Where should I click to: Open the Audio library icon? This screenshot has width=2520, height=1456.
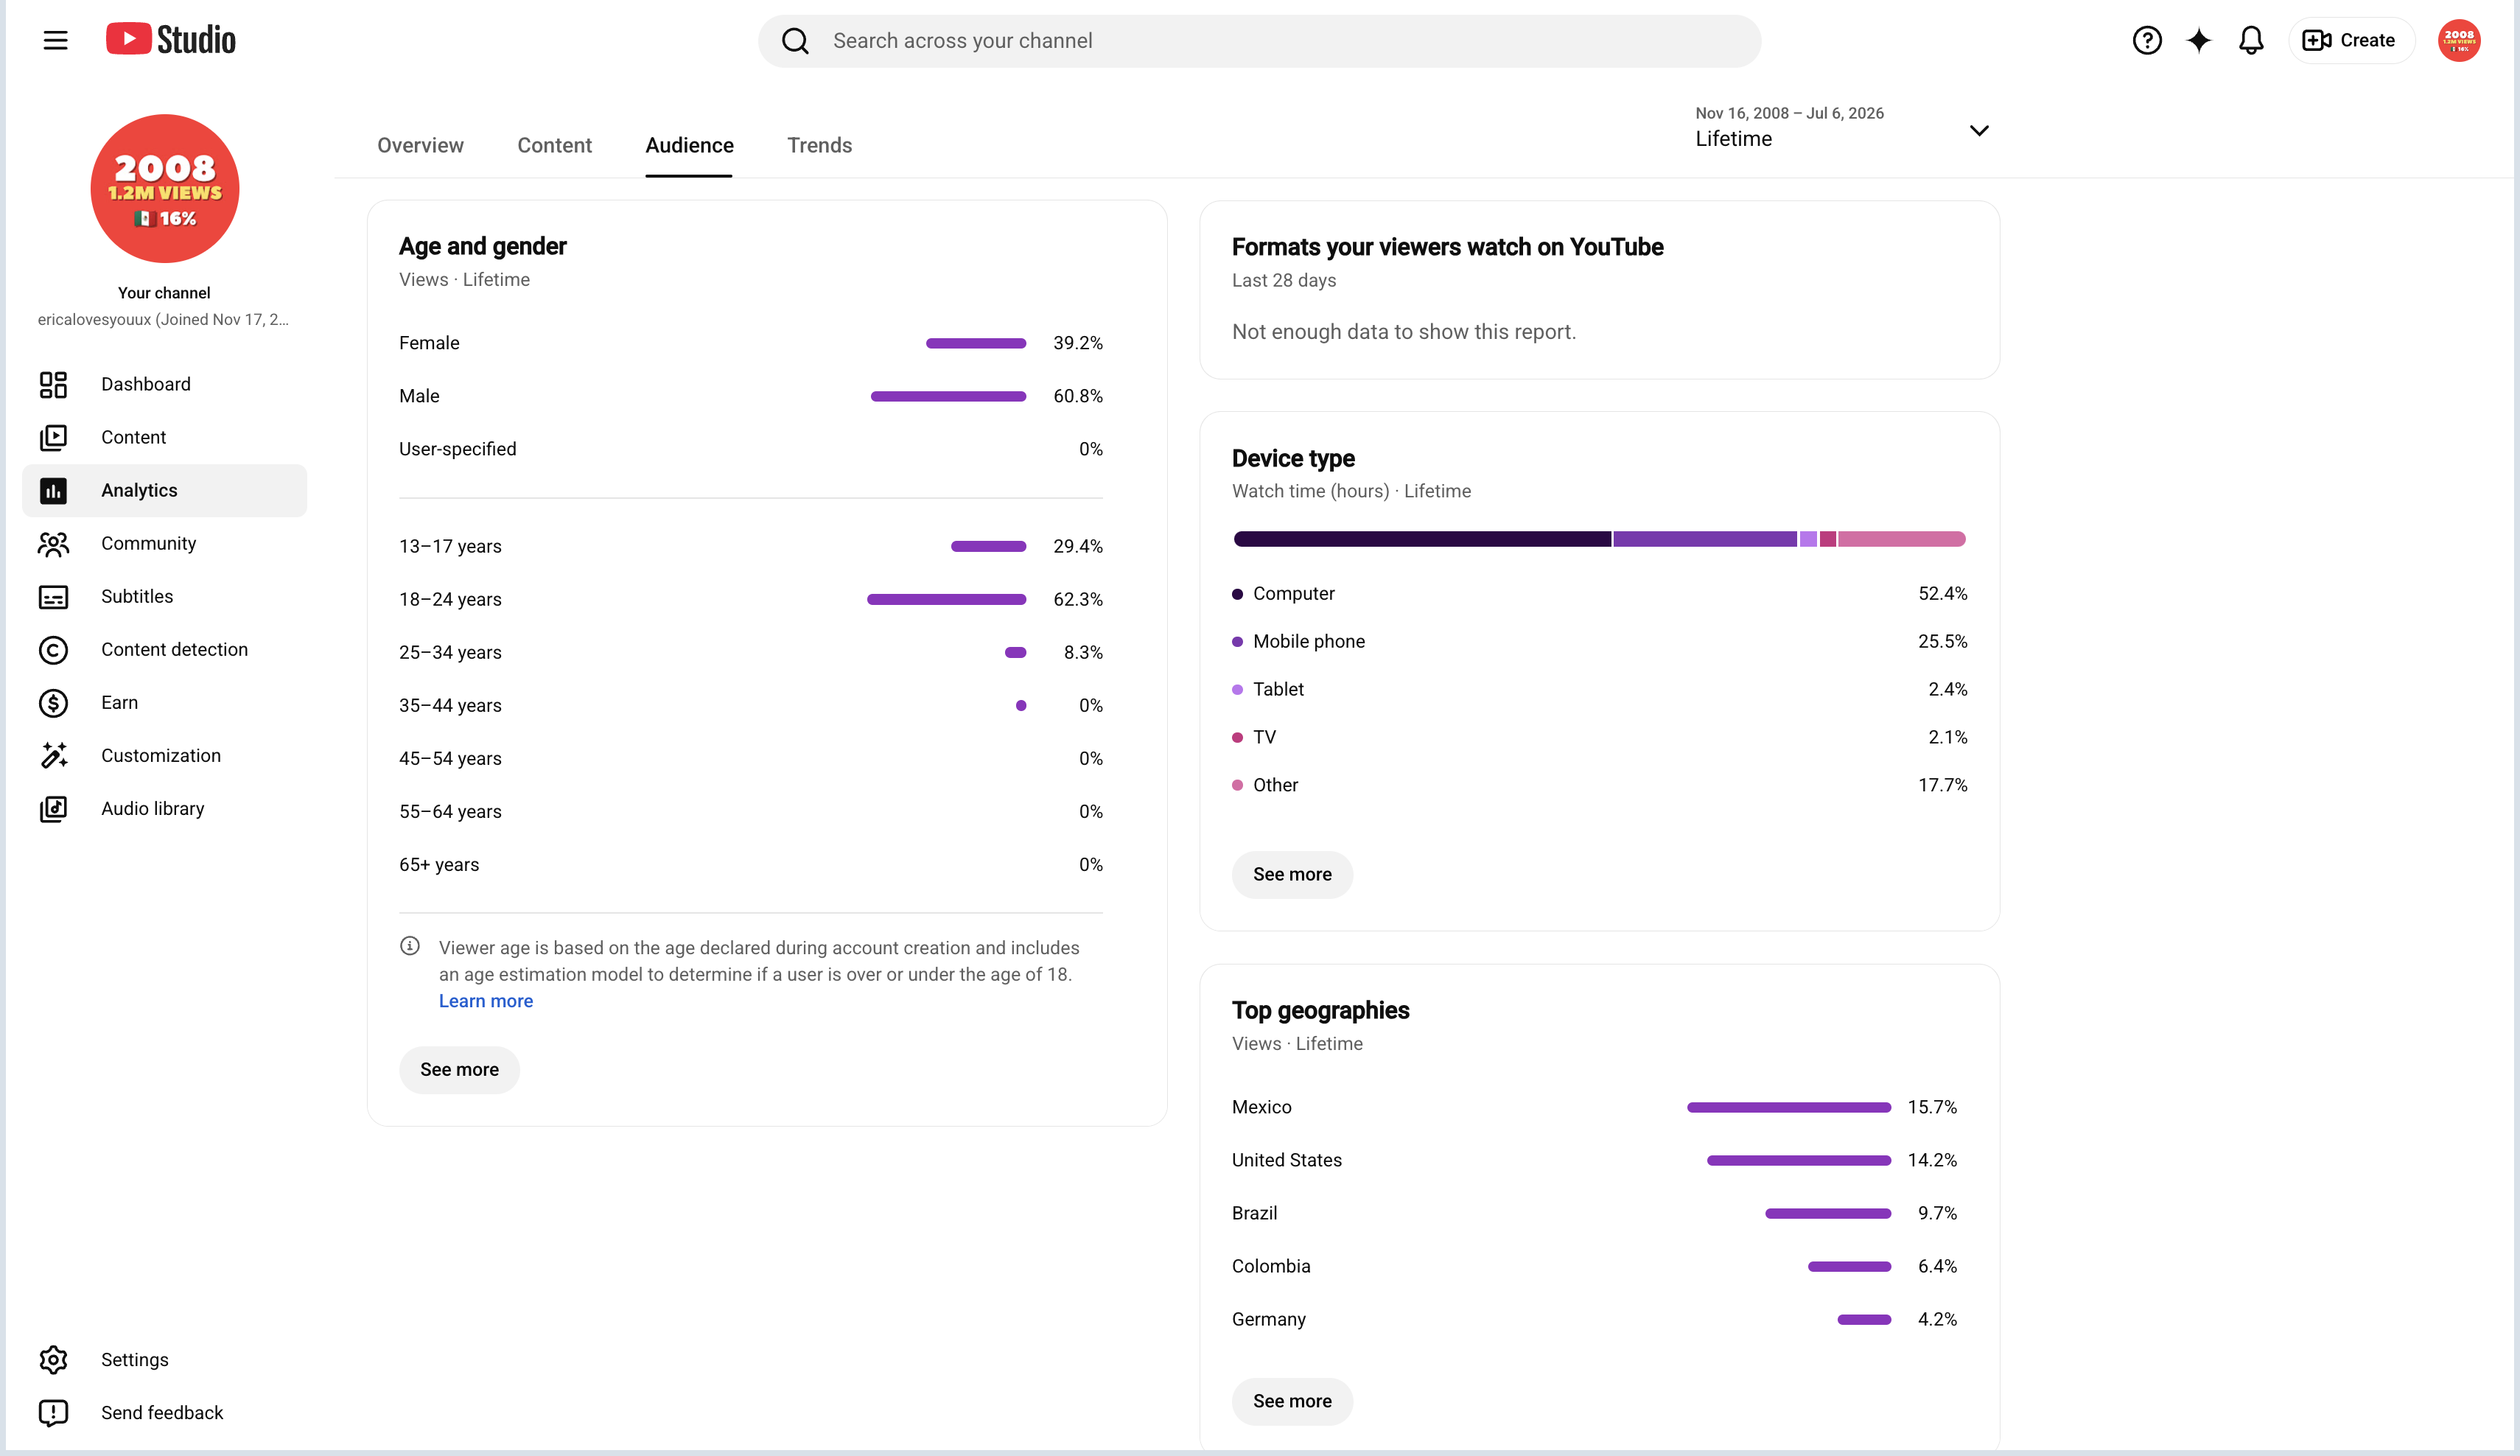(x=53, y=808)
